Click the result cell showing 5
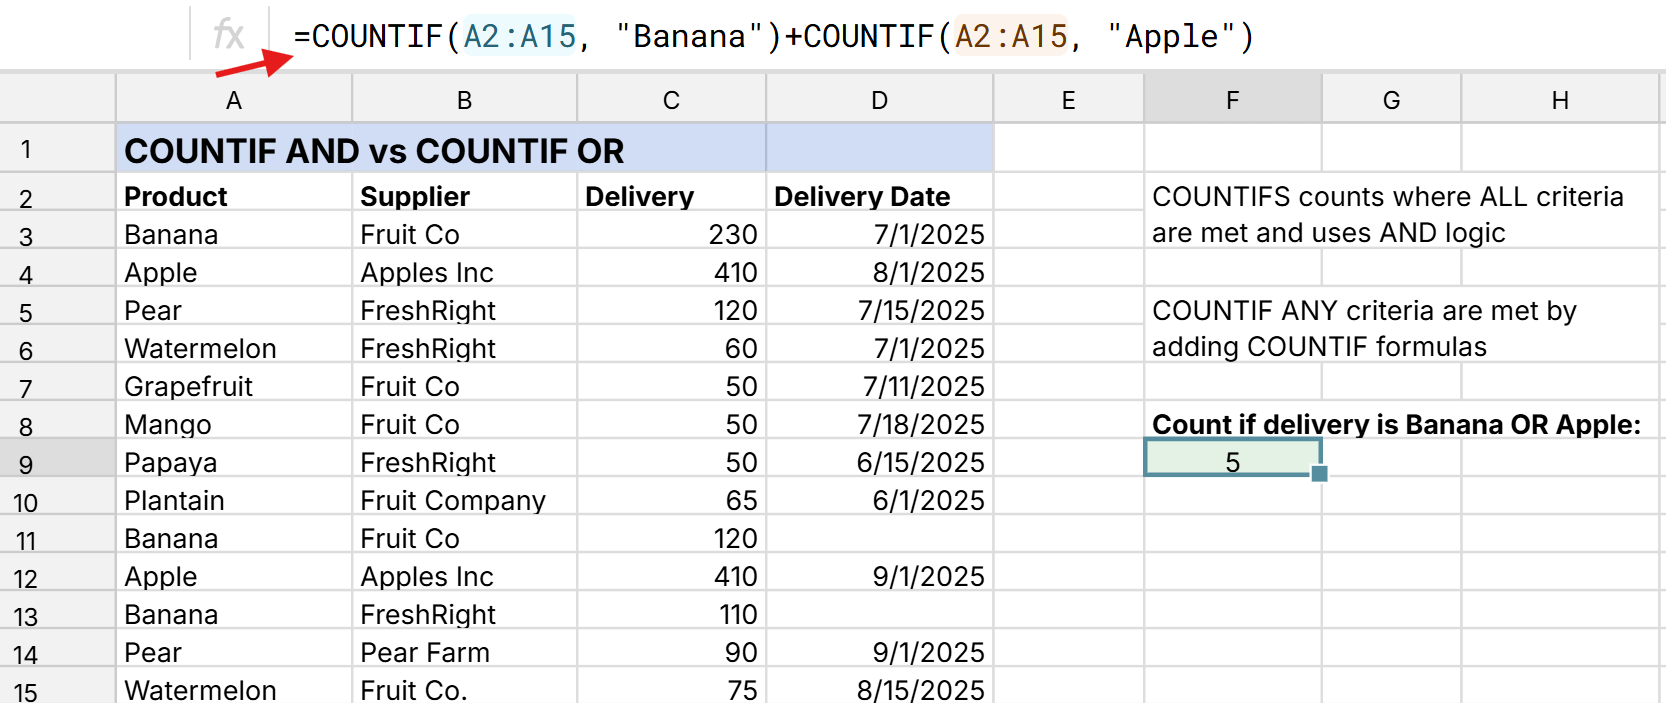 [x=1232, y=461]
